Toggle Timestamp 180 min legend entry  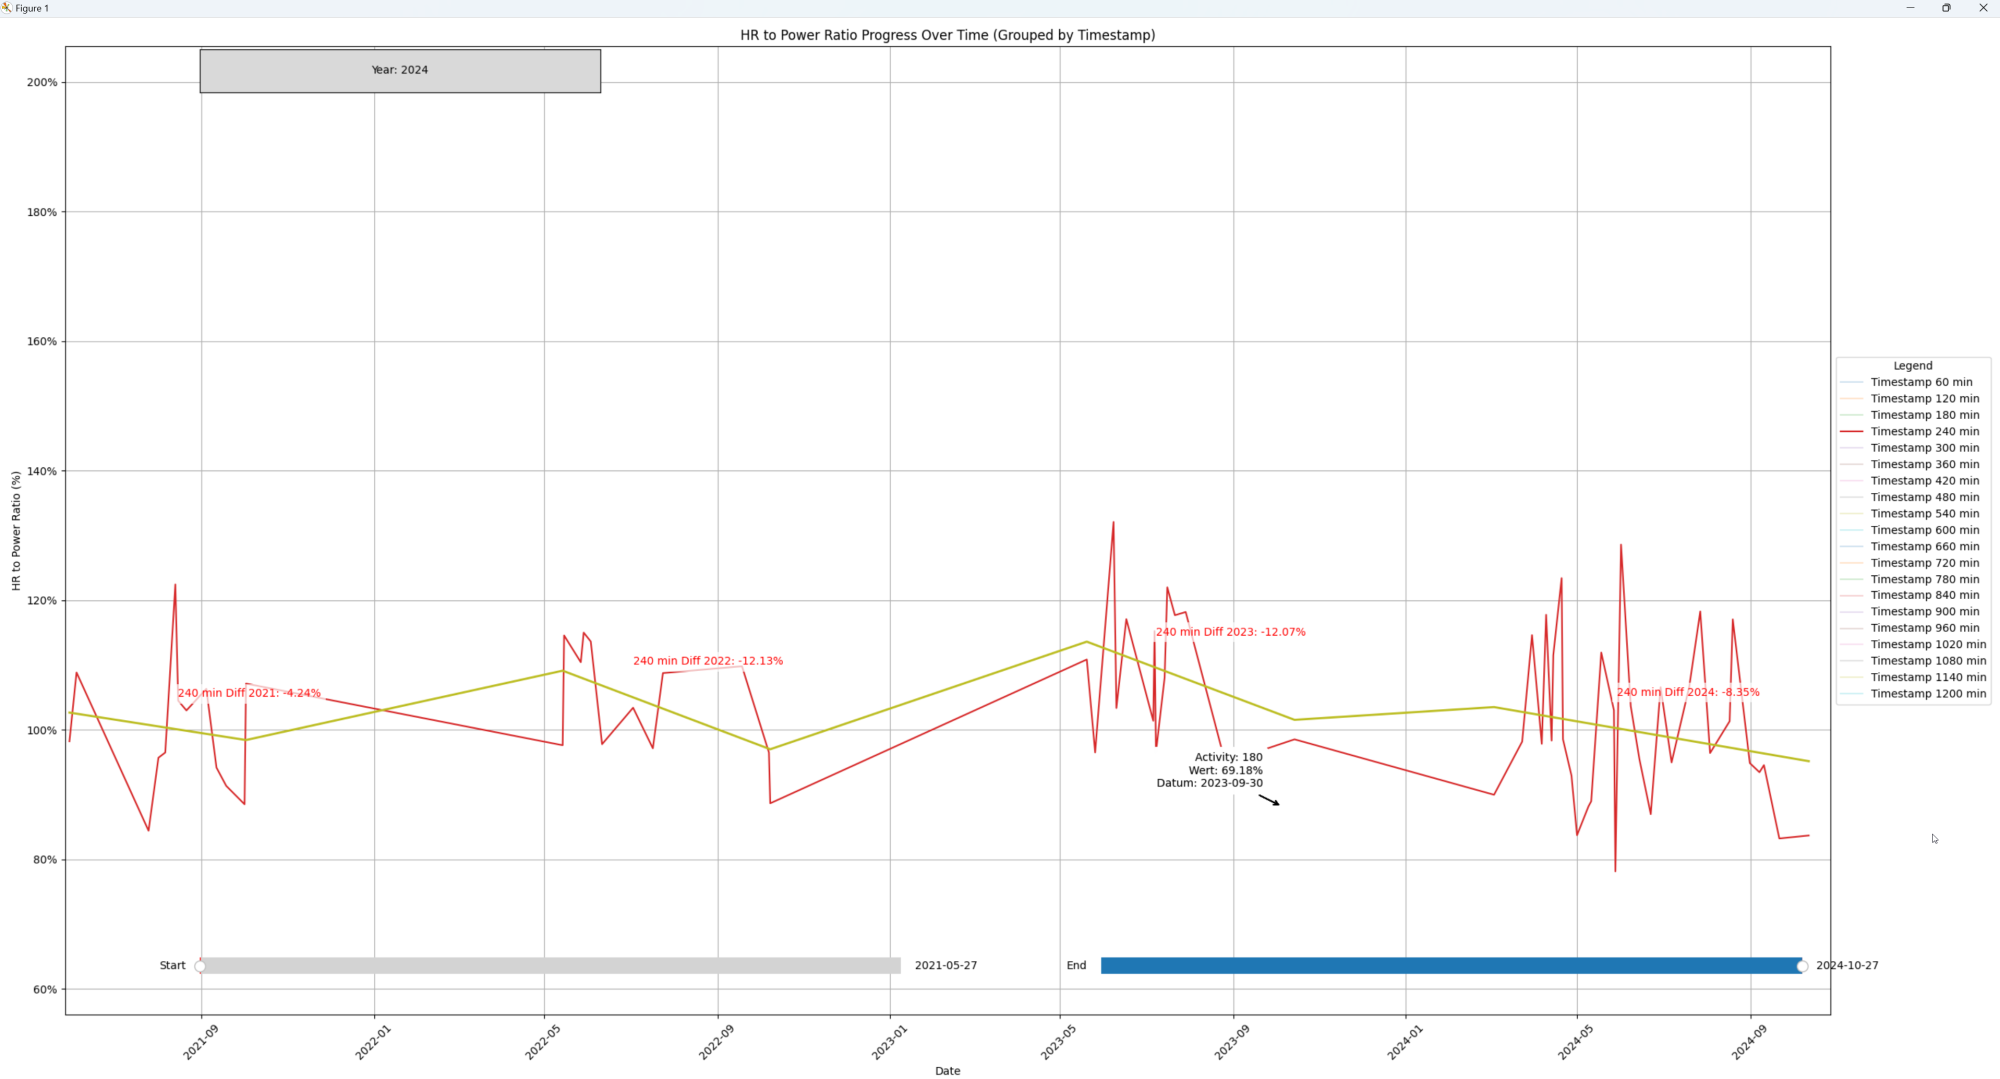coord(1909,415)
